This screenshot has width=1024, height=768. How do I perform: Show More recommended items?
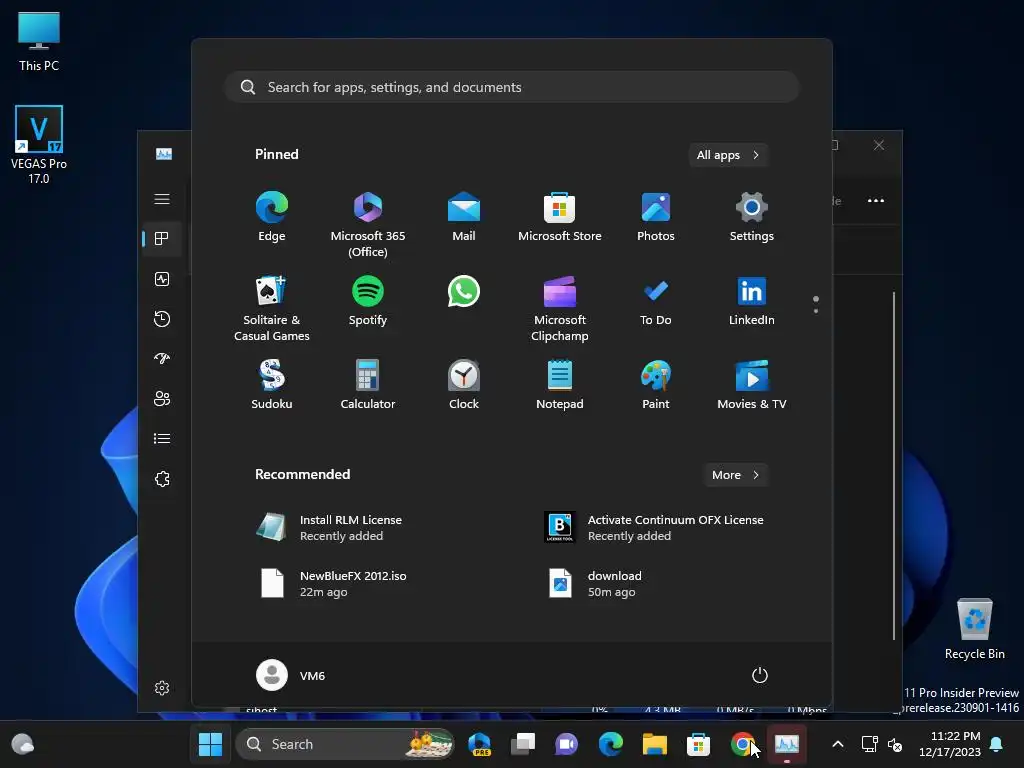click(x=735, y=475)
